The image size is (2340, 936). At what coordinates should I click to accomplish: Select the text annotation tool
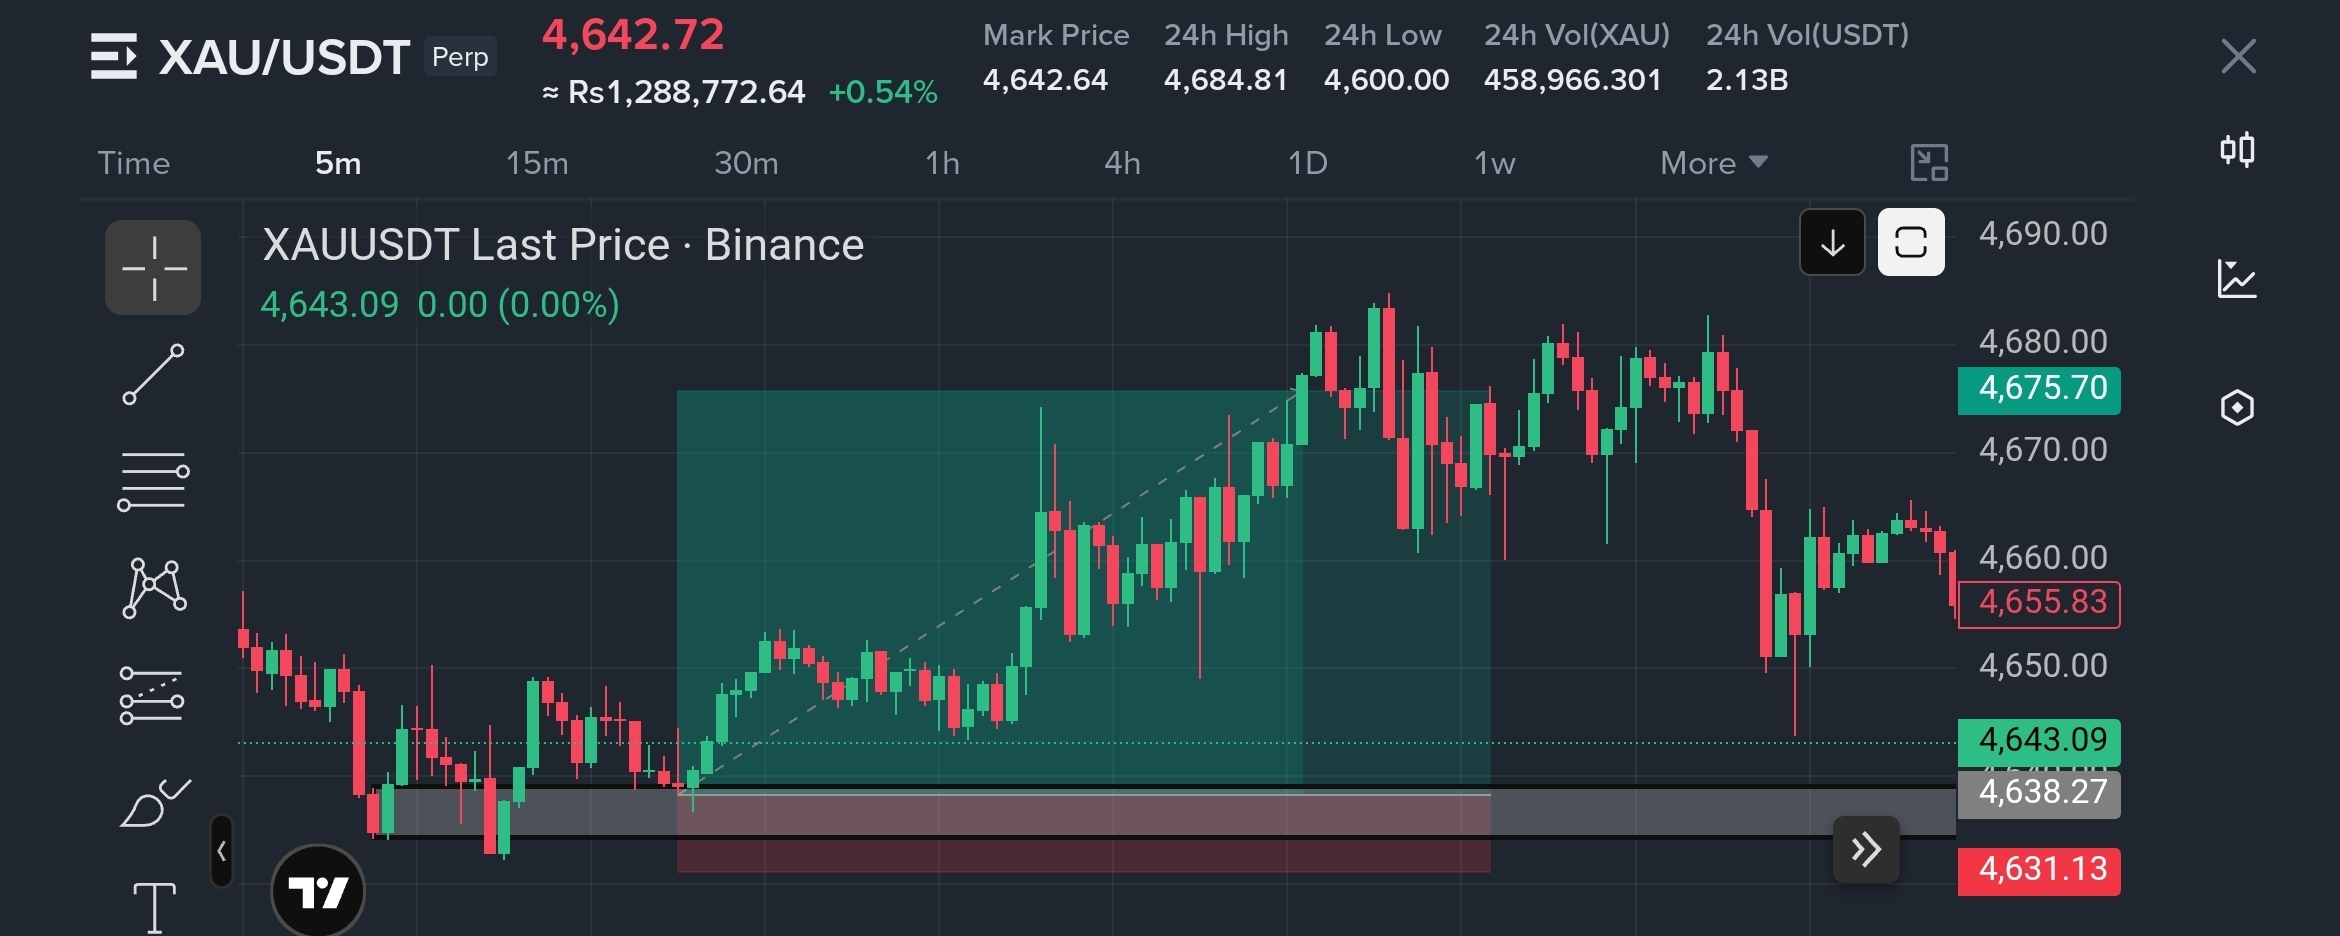154,907
